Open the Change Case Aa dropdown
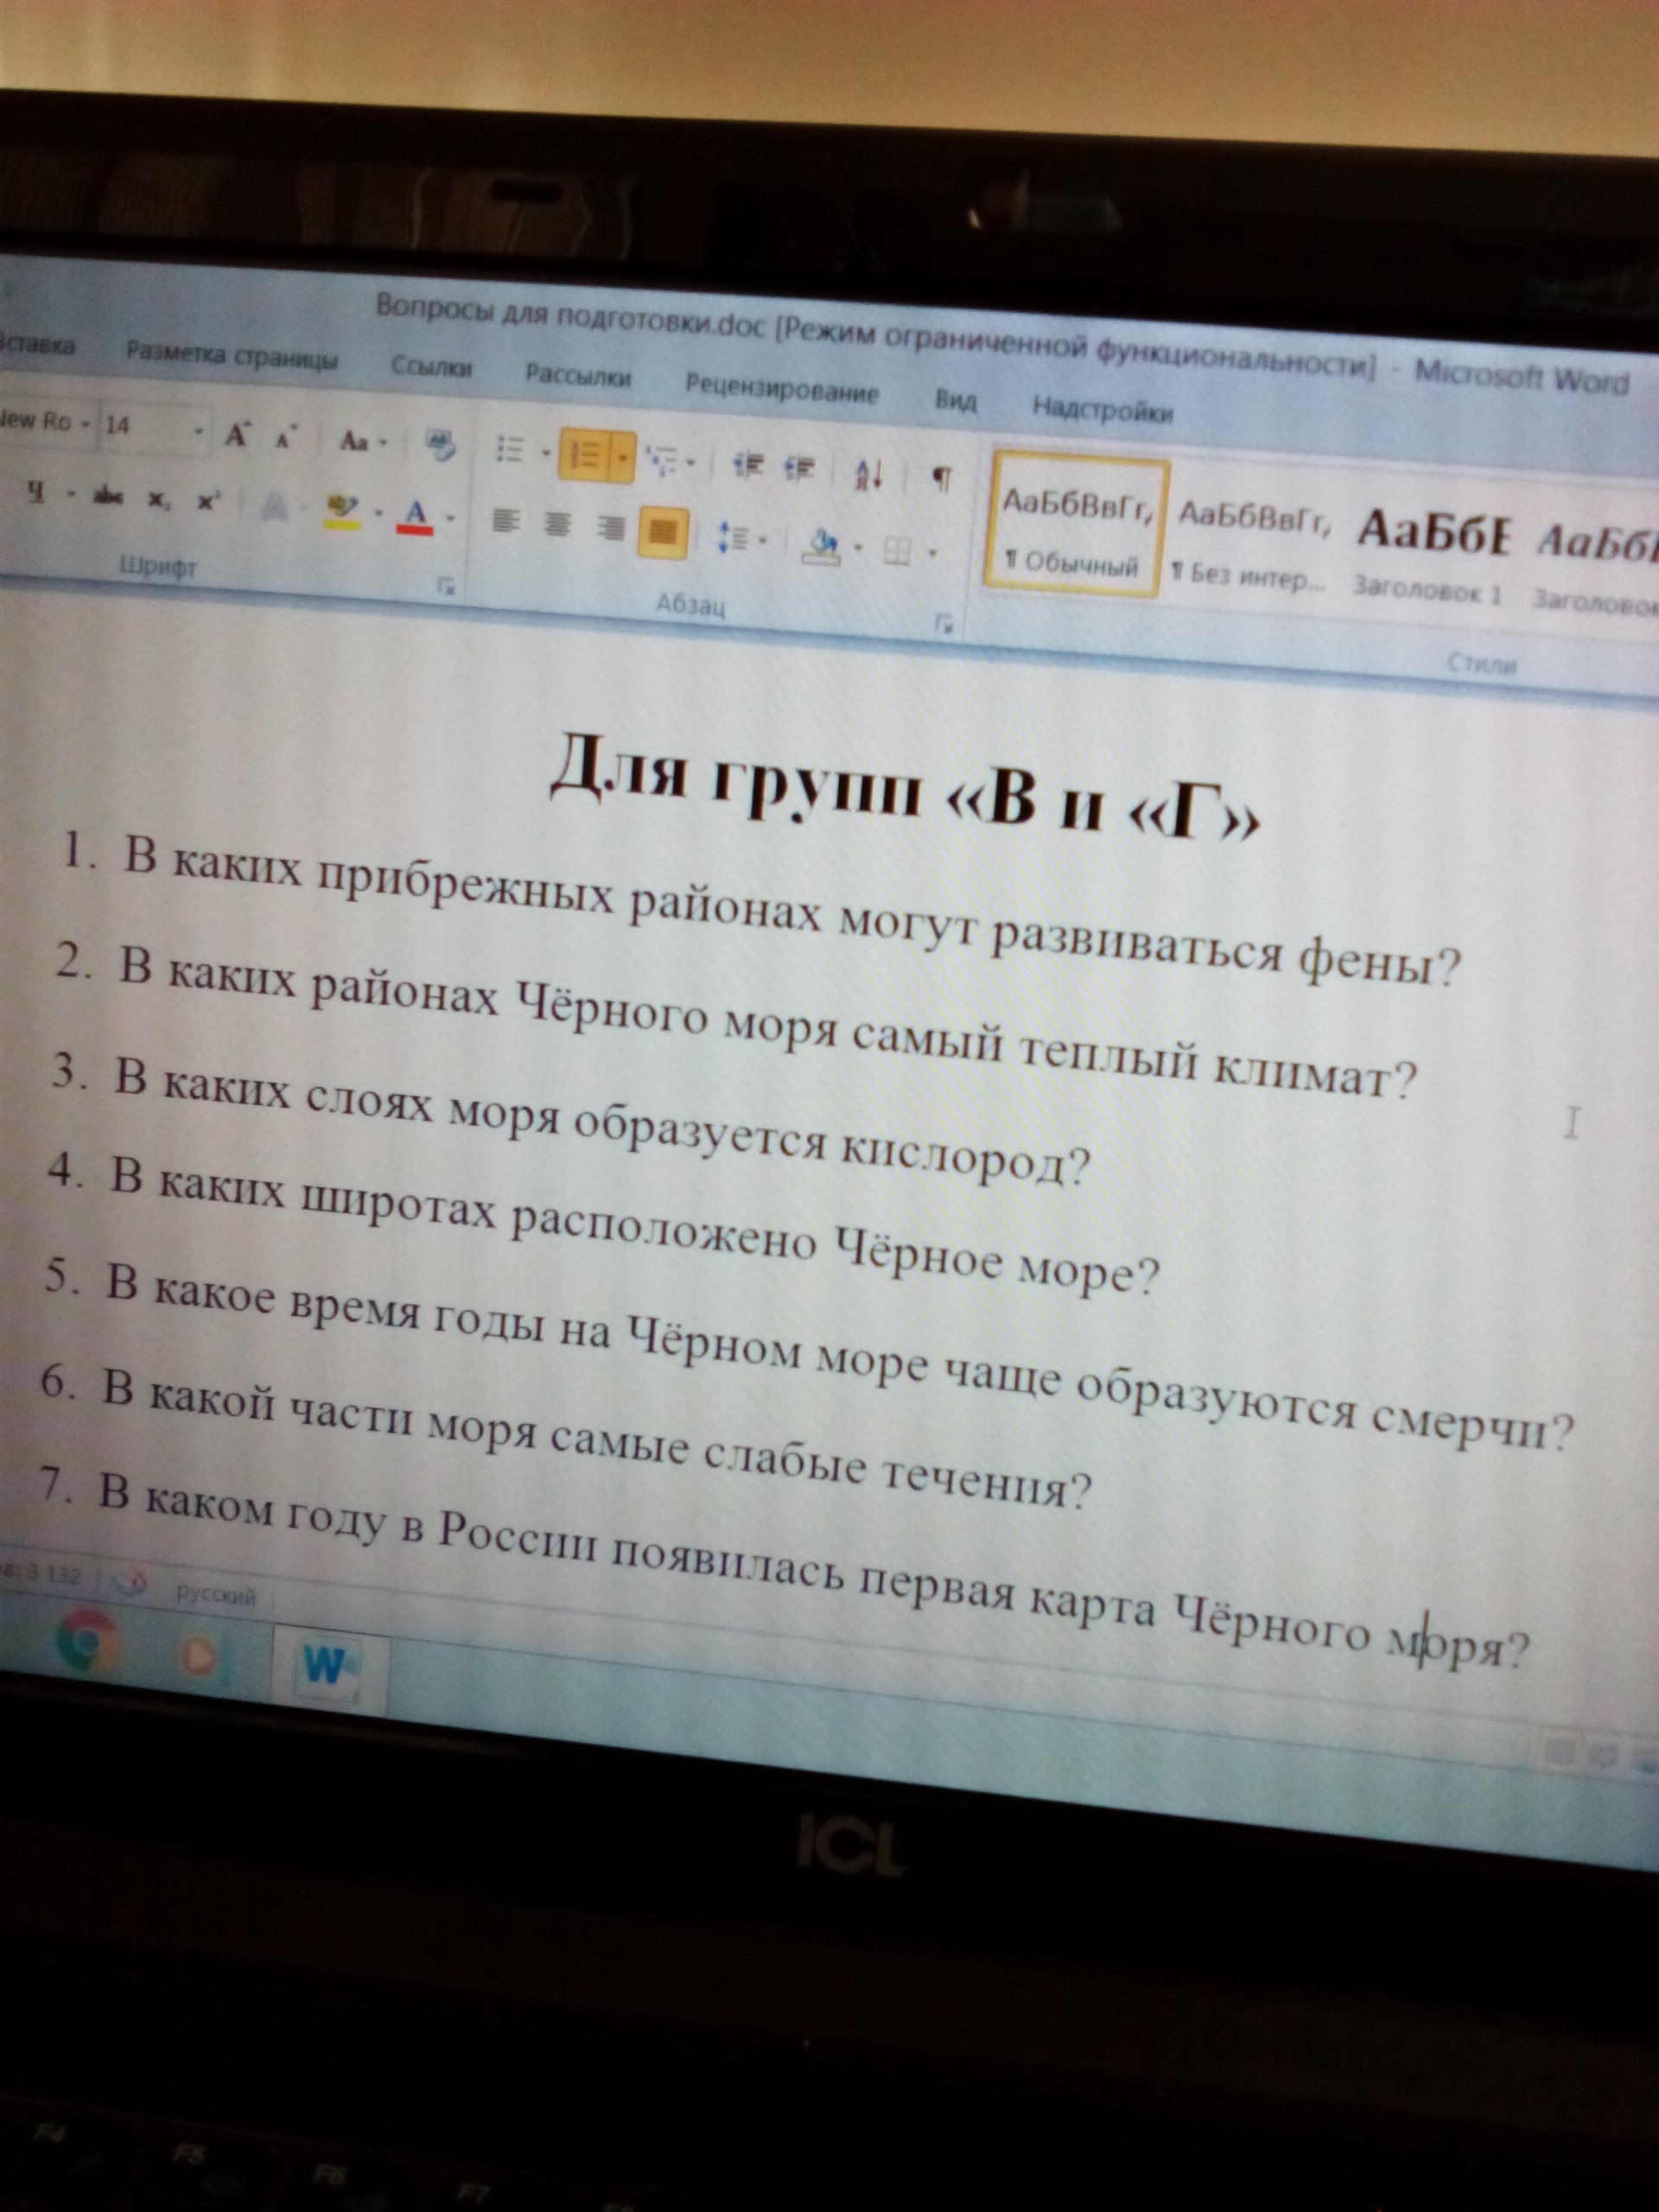This screenshot has height=2212, width=1659. 364,441
